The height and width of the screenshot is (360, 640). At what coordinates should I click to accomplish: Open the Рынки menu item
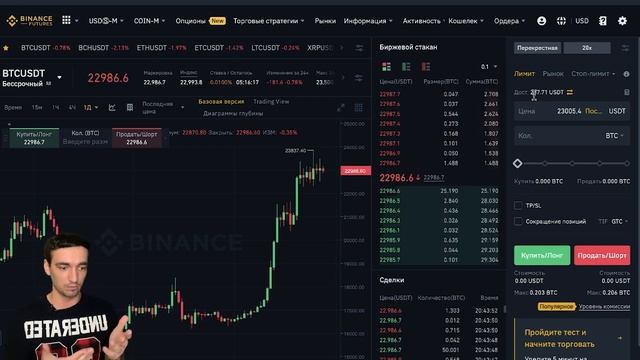pyautogui.click(x=325, y=21)
